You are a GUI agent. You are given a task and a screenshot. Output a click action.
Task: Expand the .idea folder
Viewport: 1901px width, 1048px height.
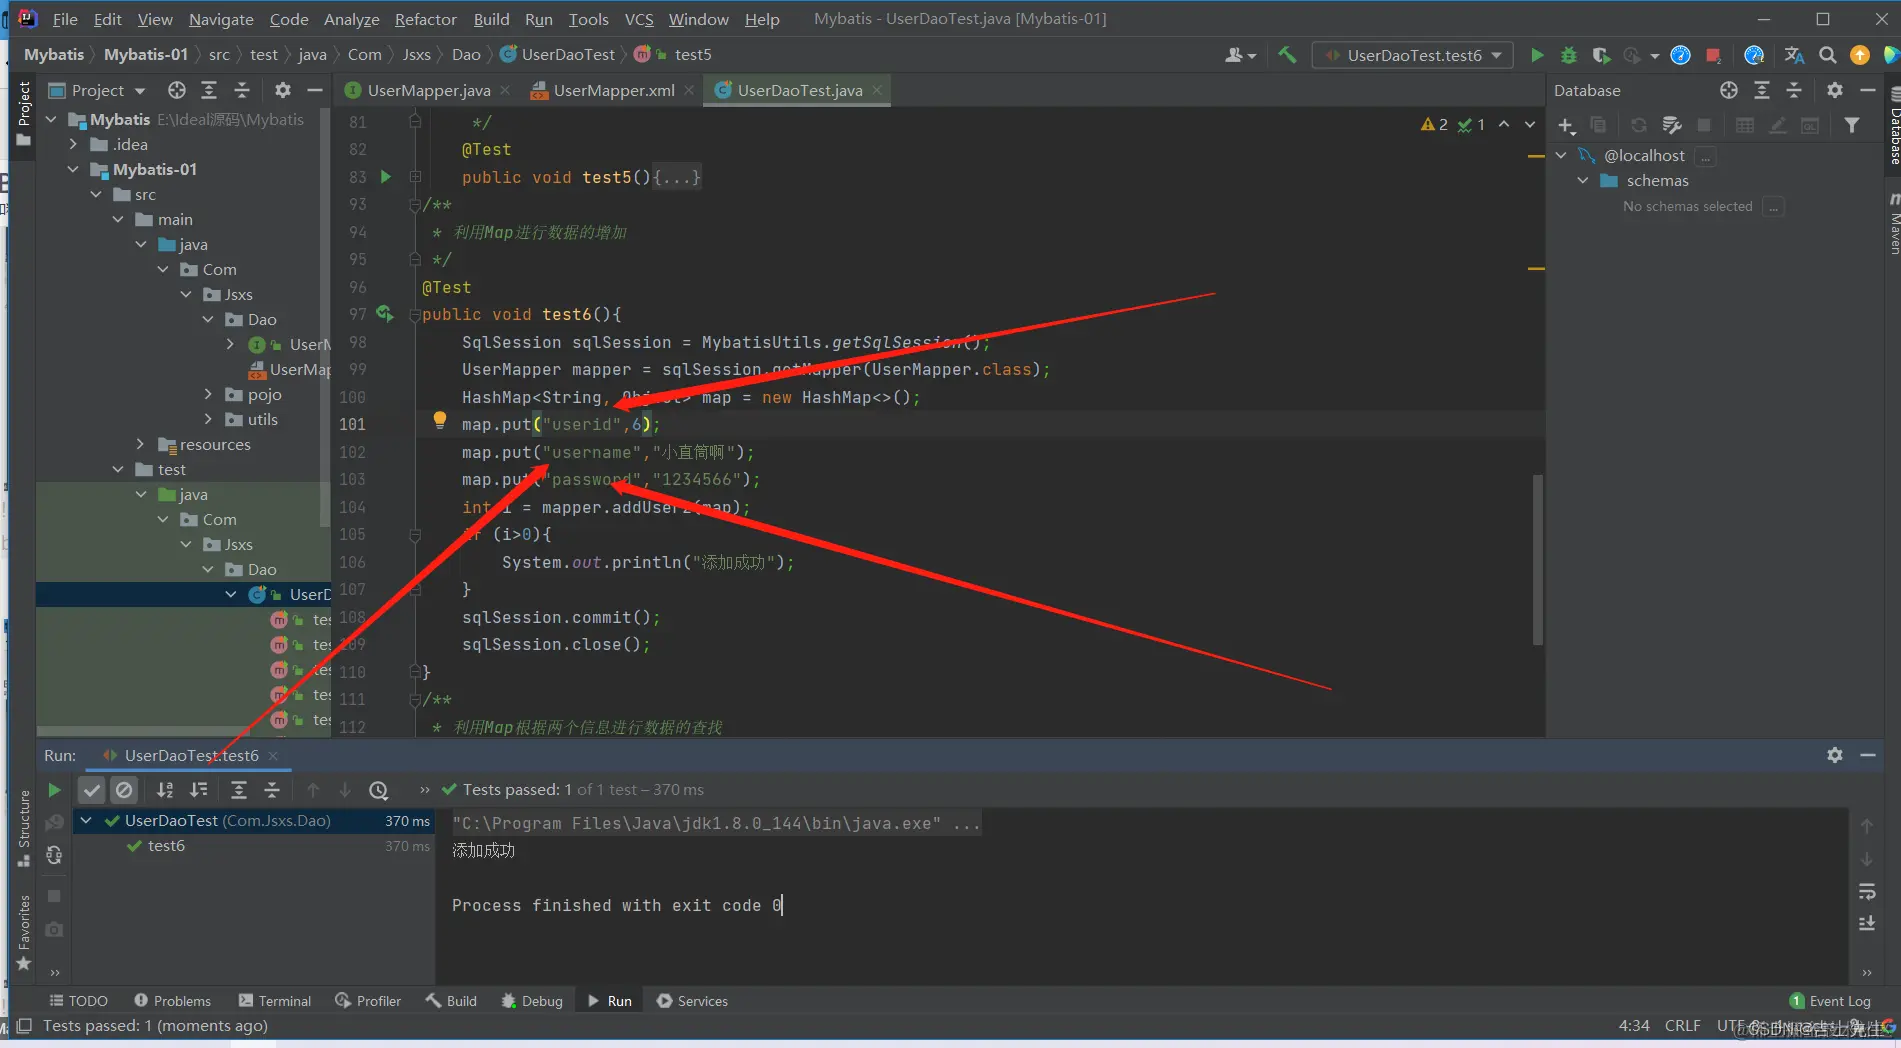[73, 144]
